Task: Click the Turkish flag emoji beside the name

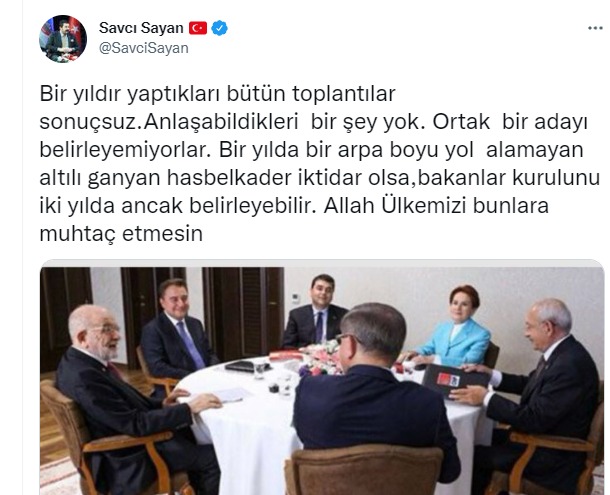Action: click(x=198, y=28)
